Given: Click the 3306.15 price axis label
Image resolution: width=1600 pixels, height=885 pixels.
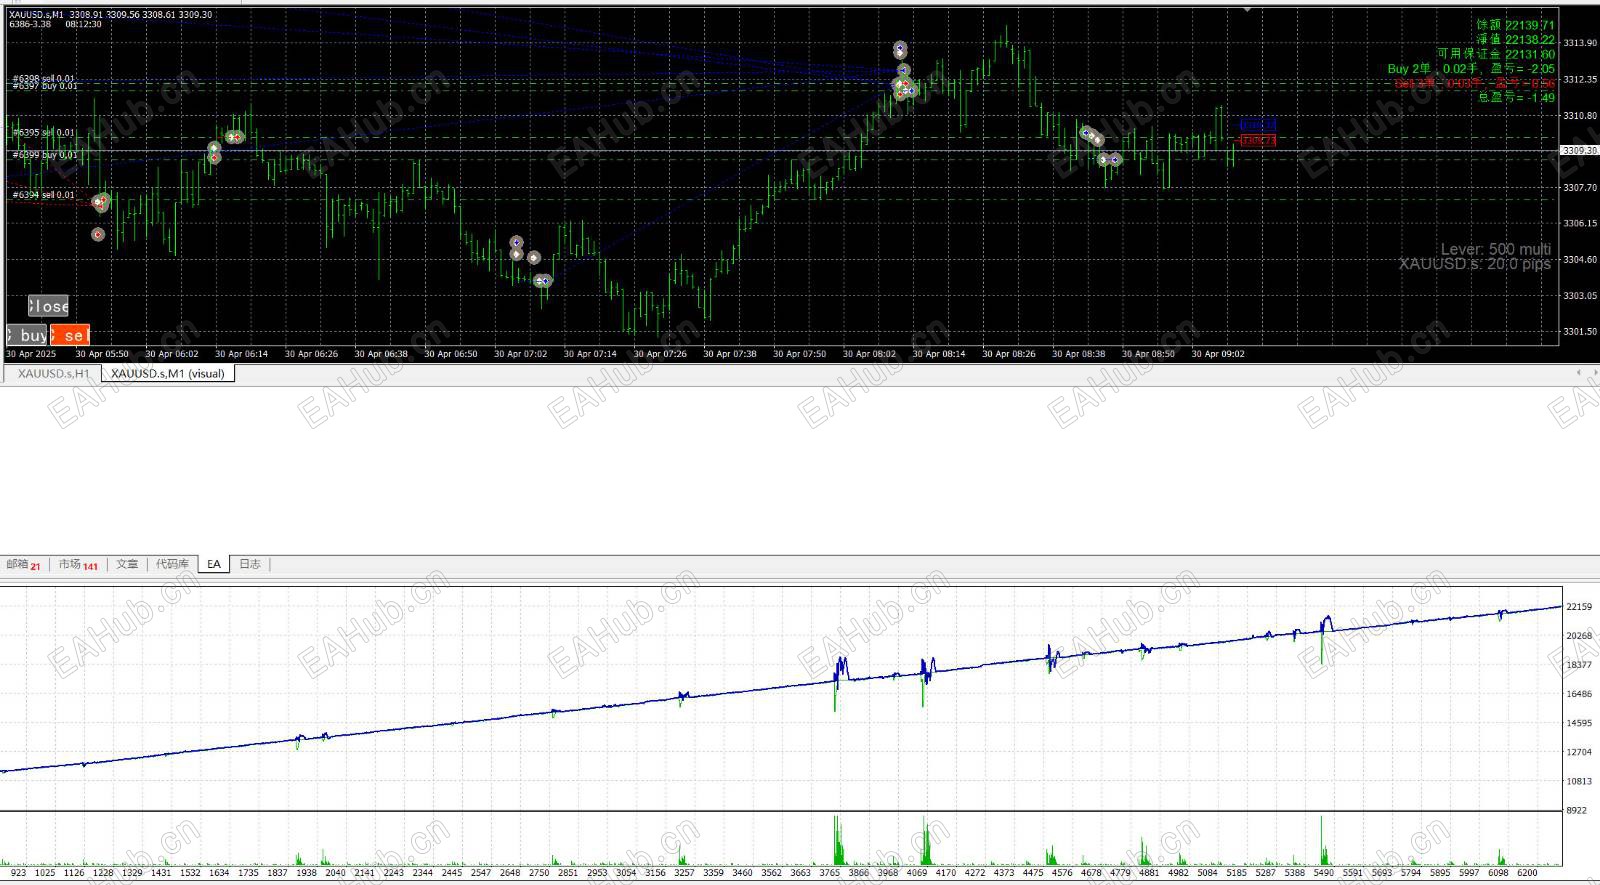Looking at the screenshot, I should pos(1580,224).
